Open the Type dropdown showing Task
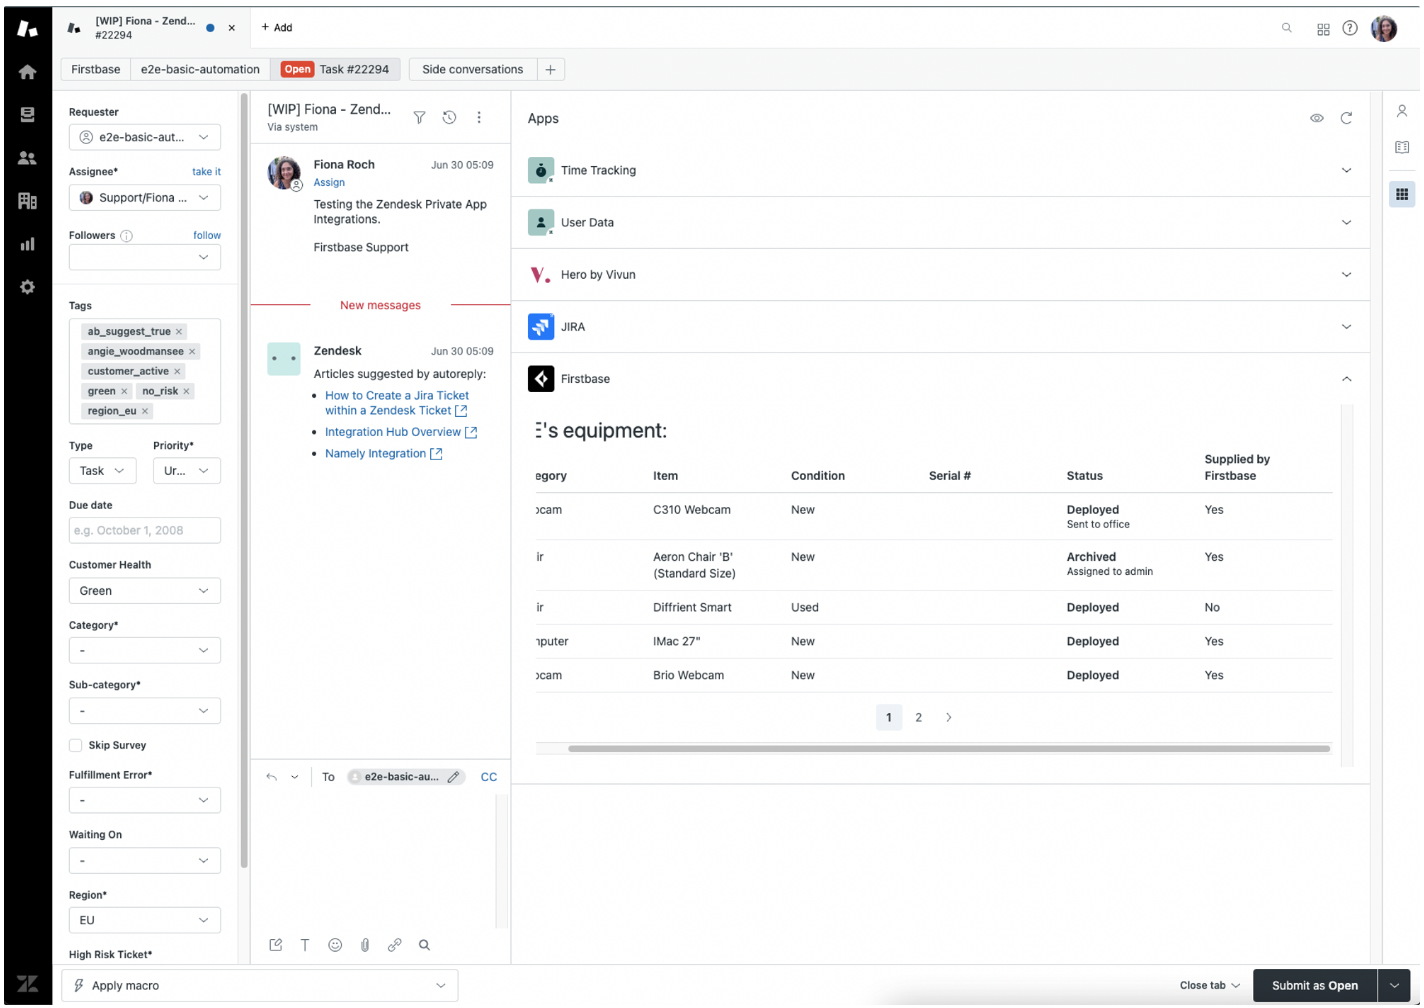1424x1008 pixels. point(103,471)
